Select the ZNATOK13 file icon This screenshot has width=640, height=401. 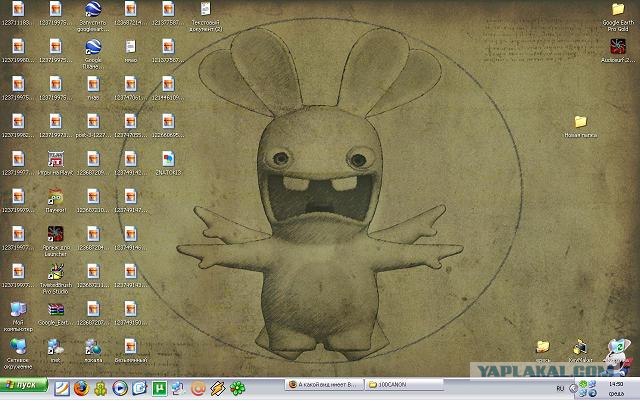168,163
